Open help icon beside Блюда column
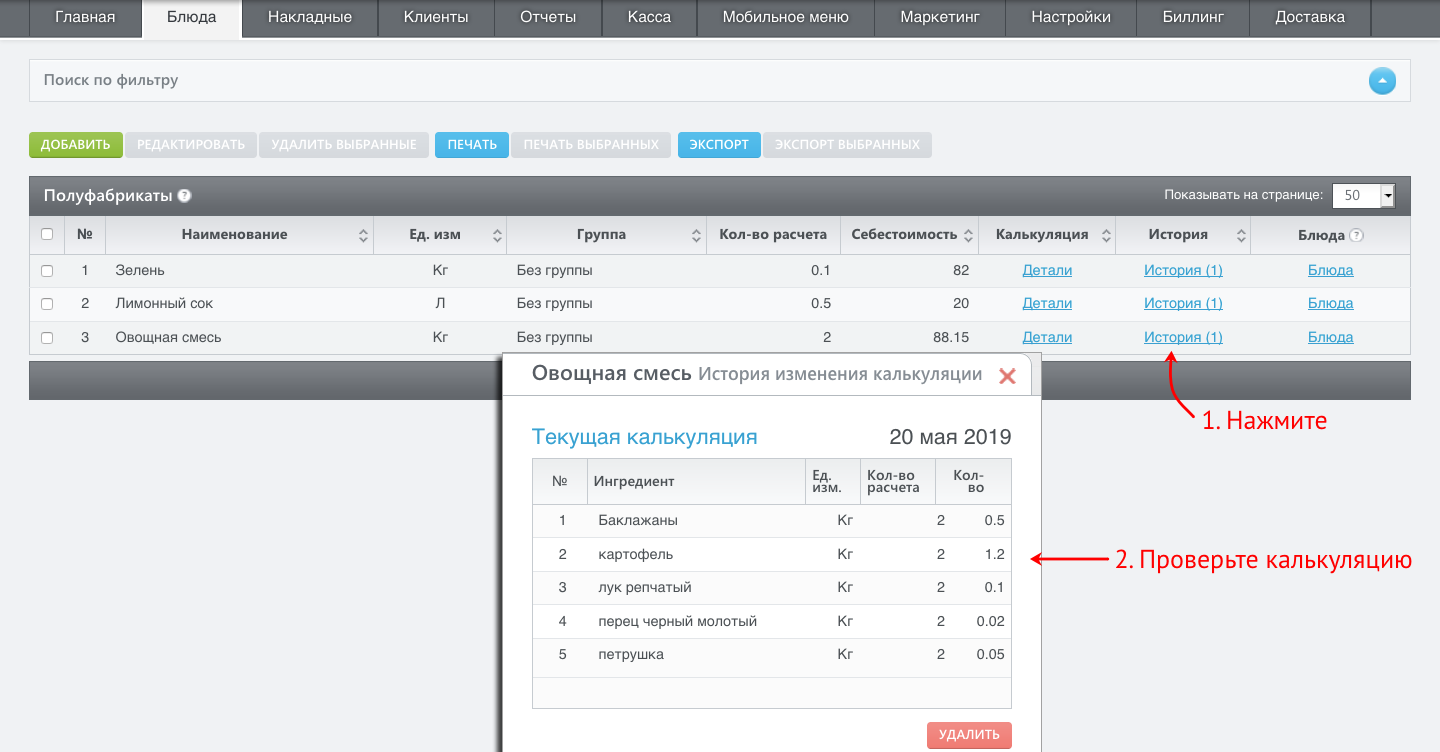The width and height of the screenshot is (1440, 752). [x=1356, y=236]
